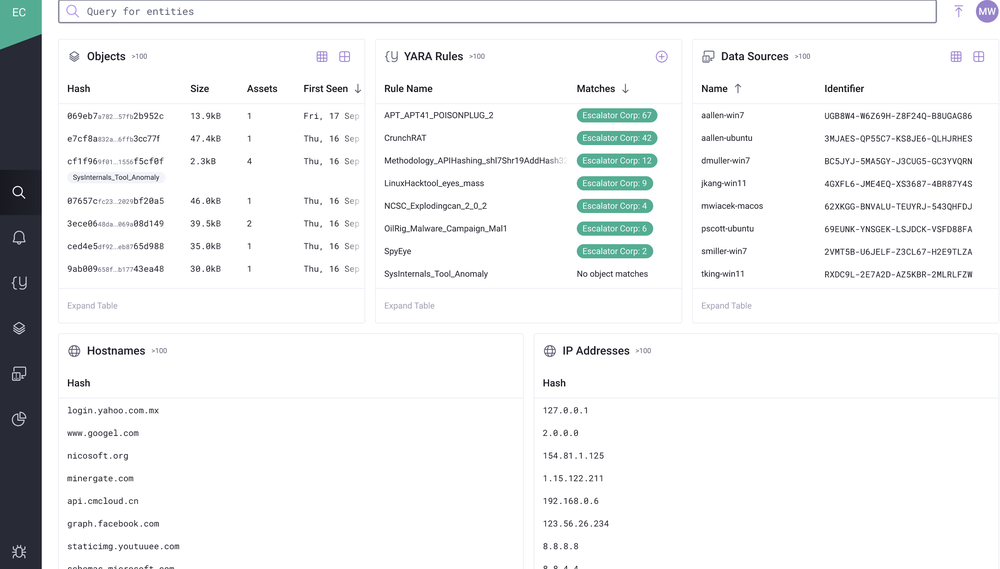Open Escalator Corp: 6 matches badge
This screenshot has height=569, width=1000.
614,228
